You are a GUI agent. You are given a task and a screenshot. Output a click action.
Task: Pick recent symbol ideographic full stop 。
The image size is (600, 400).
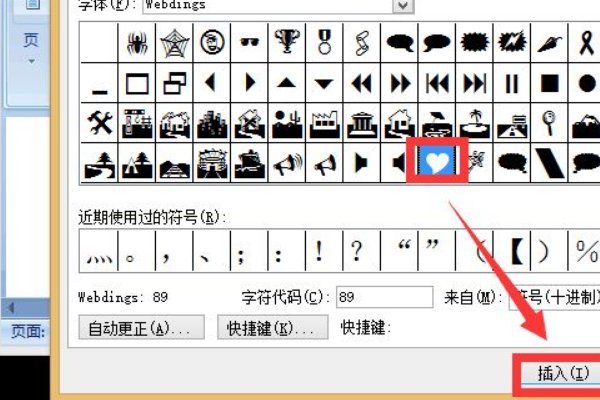click(137, 251)
